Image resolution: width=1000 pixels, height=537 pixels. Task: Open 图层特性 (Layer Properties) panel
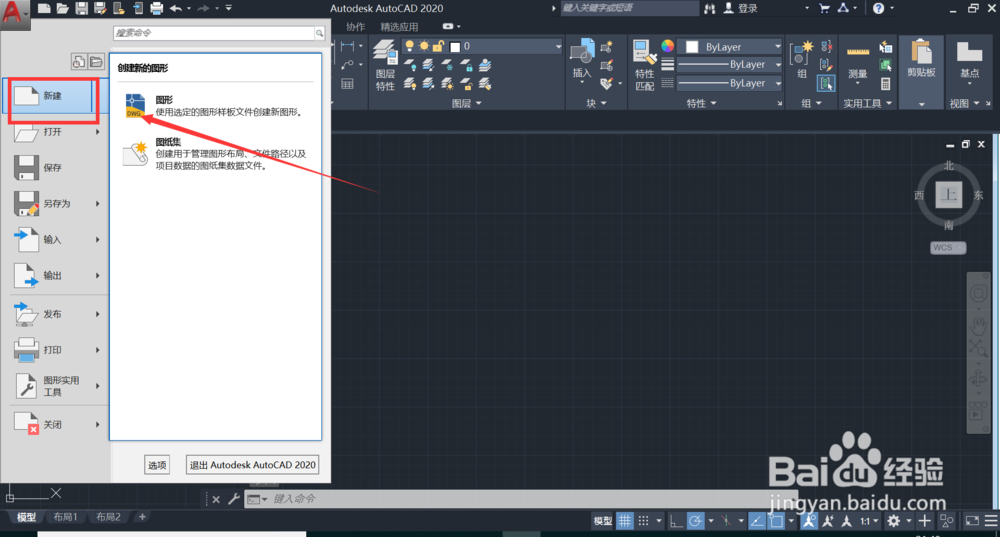tap(385, 65)
